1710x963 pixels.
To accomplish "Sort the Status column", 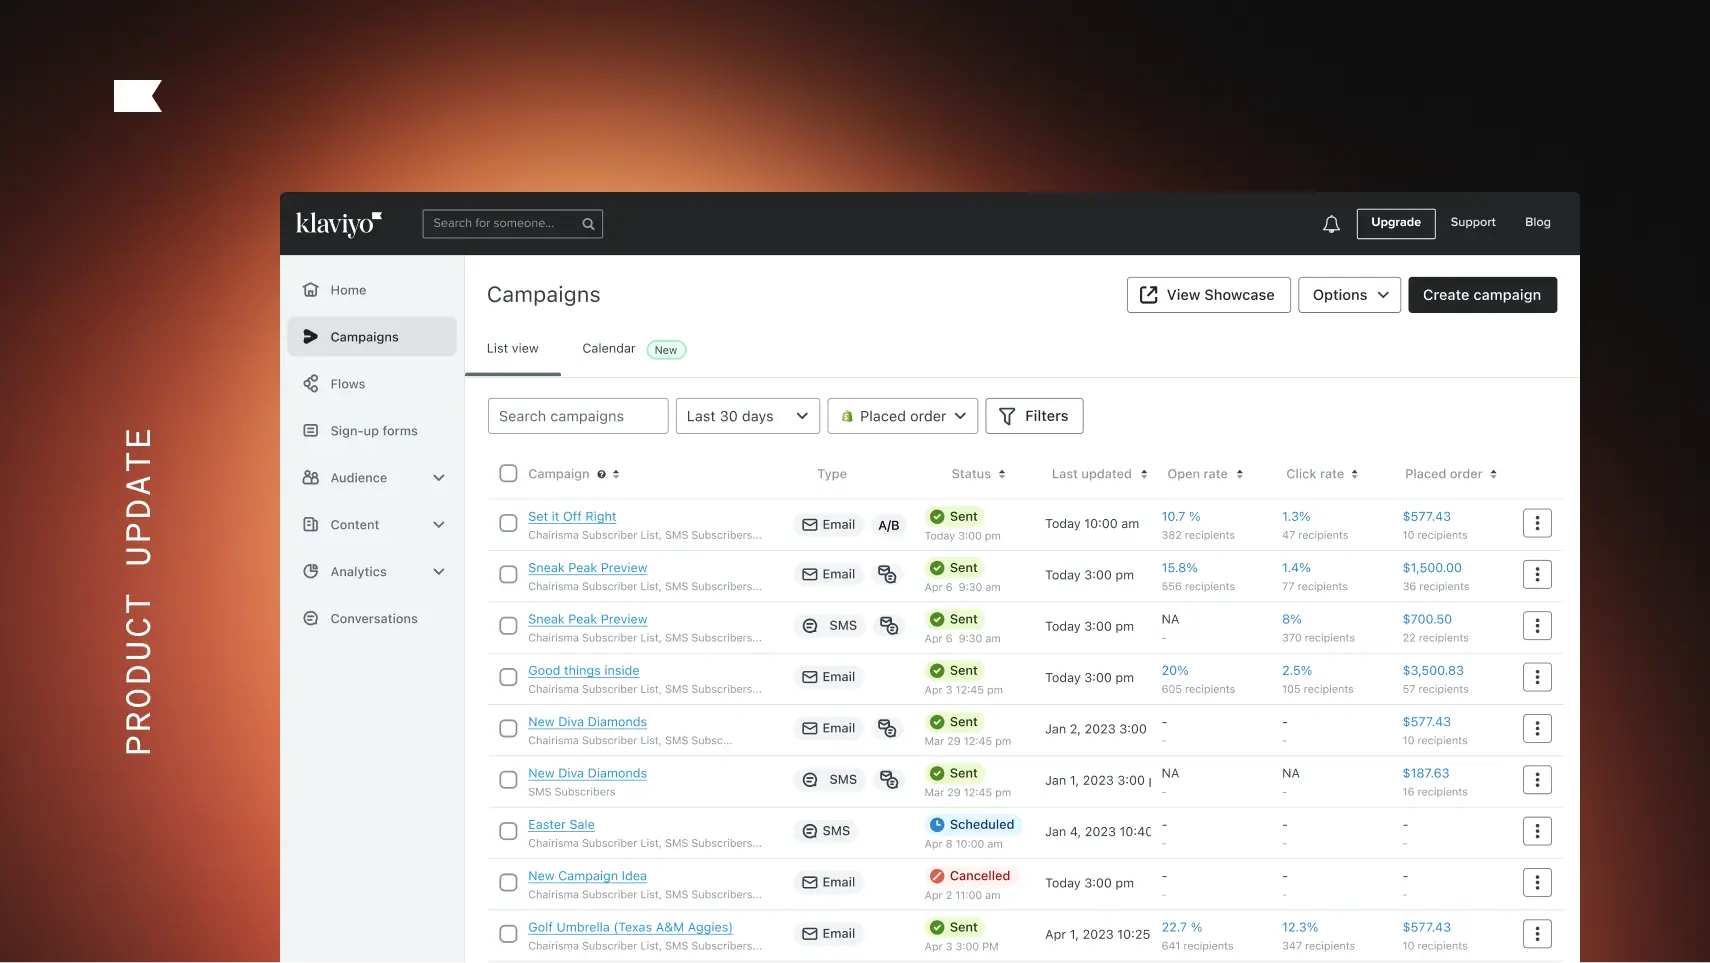I will 1001,475.
